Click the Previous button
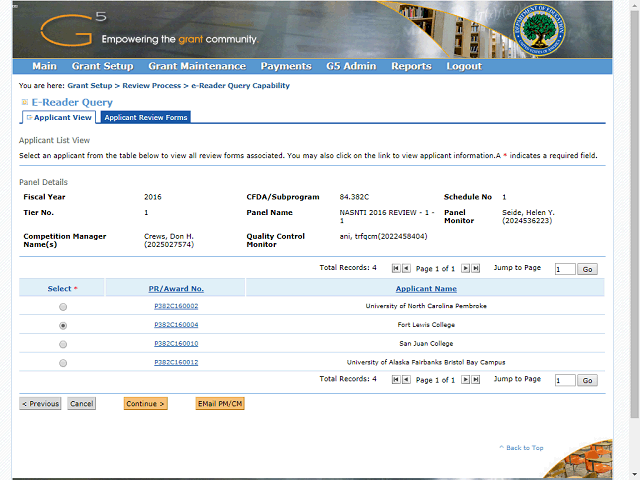Screen dimensions: 640x480 pos(40,404)
